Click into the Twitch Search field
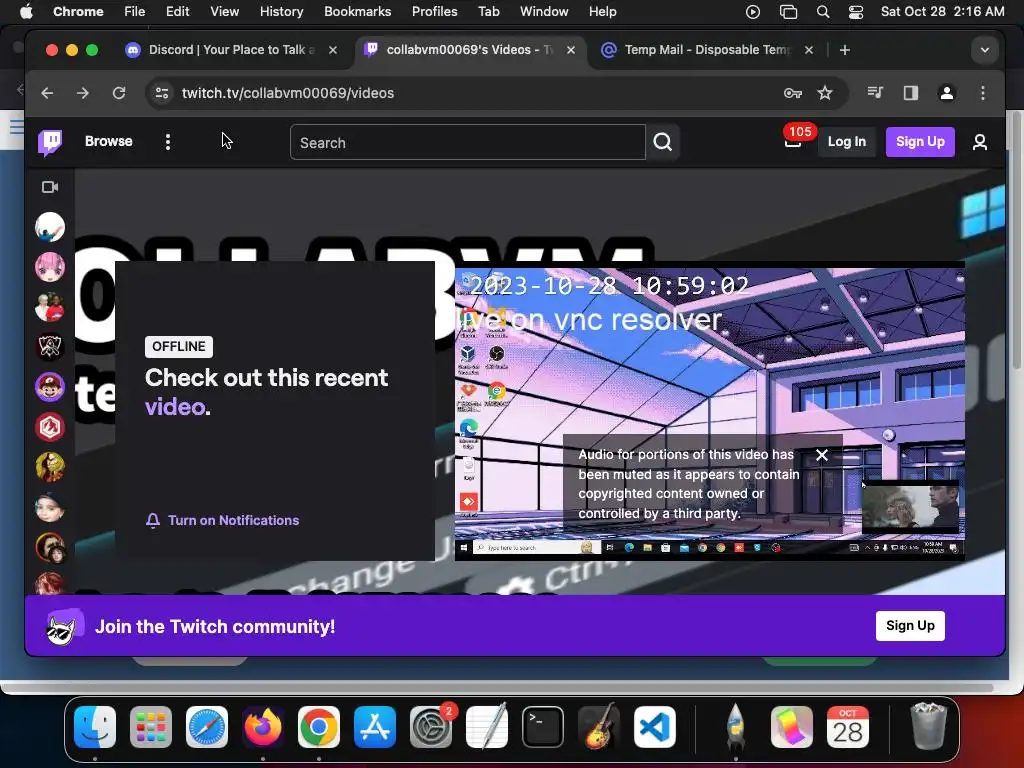This screenshot has width=1024, height=768. [468, 142]
